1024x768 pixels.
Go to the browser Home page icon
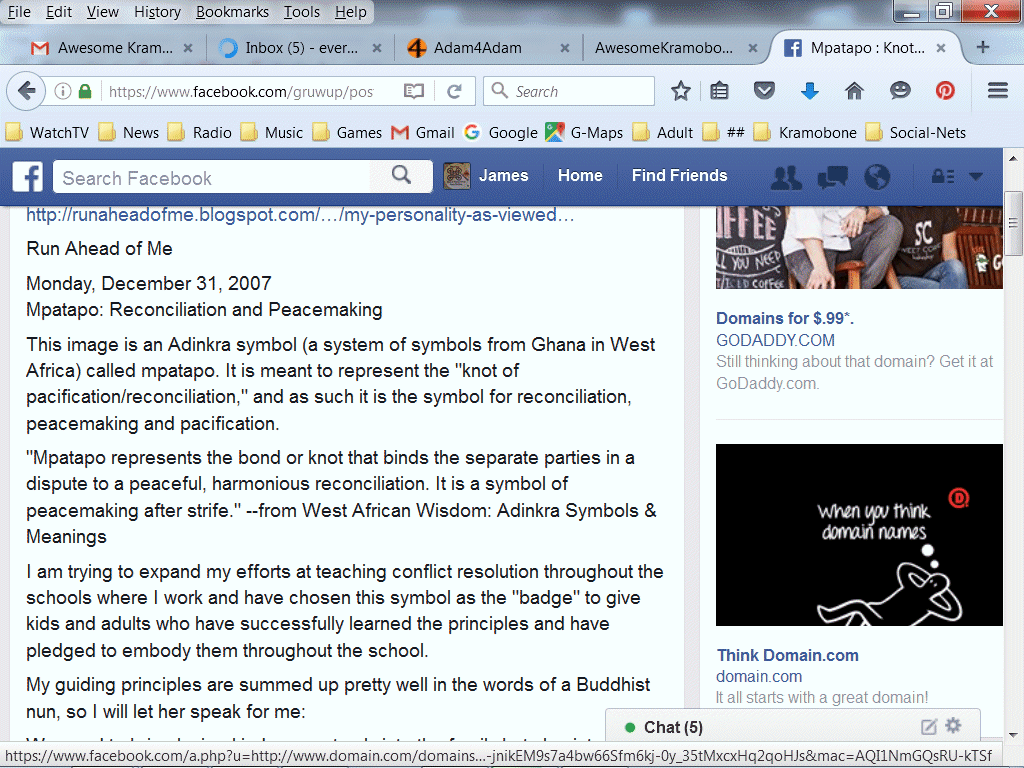click(854, 91)
